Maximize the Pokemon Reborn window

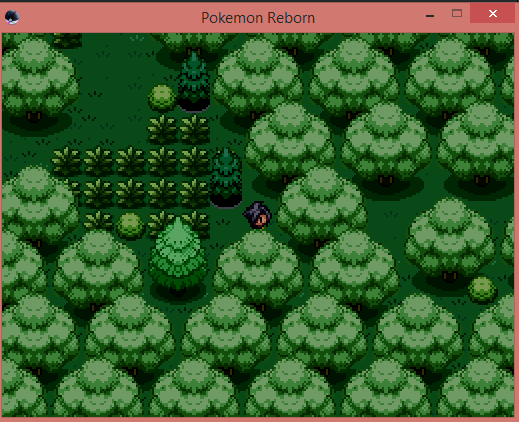pos(457,14)
